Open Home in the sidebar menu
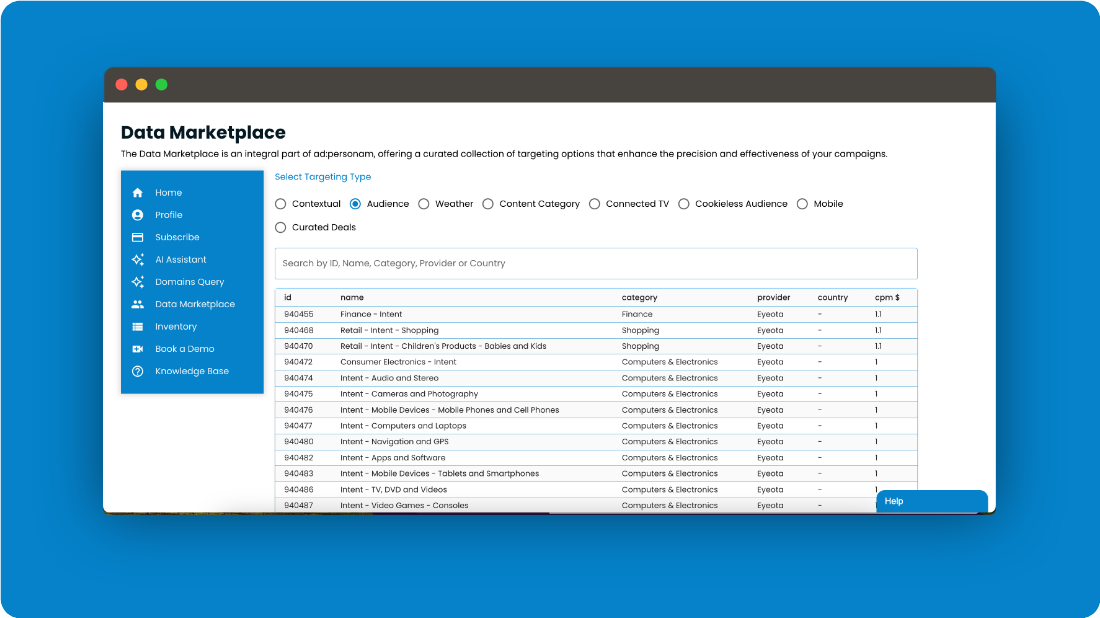 (x=168, y=193)
